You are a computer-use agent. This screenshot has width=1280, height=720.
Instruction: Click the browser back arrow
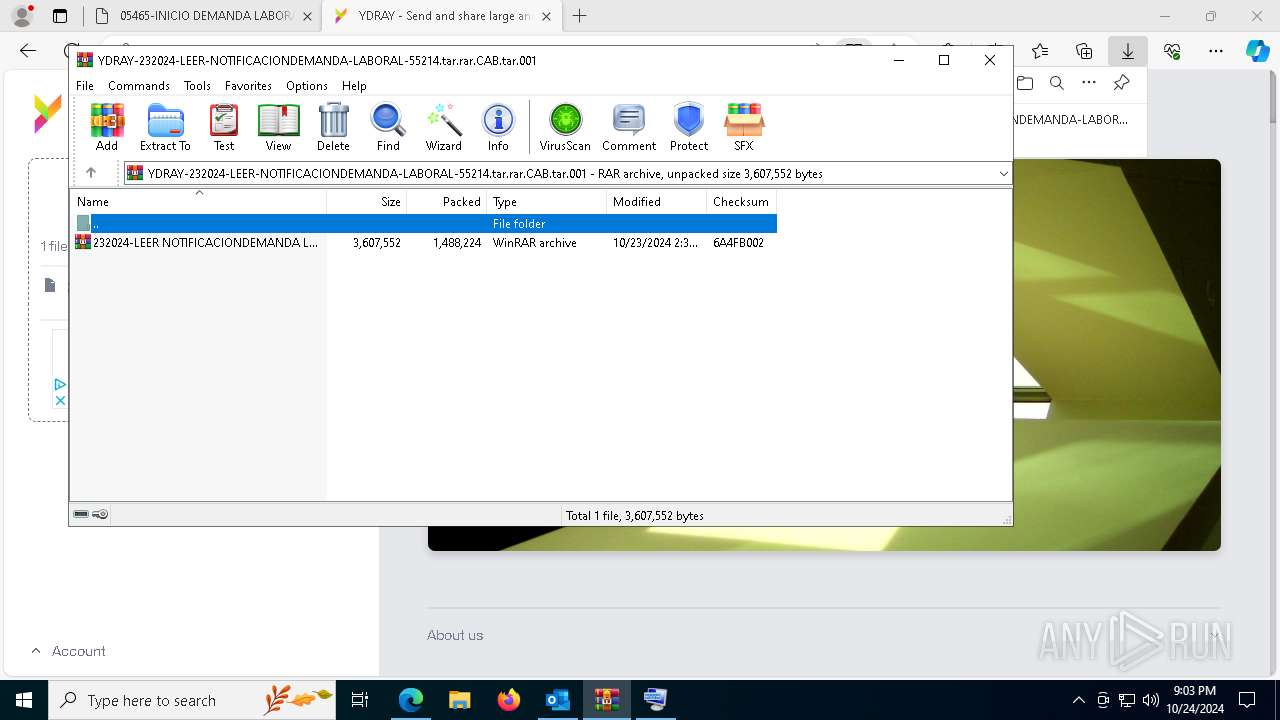[28, 51]
